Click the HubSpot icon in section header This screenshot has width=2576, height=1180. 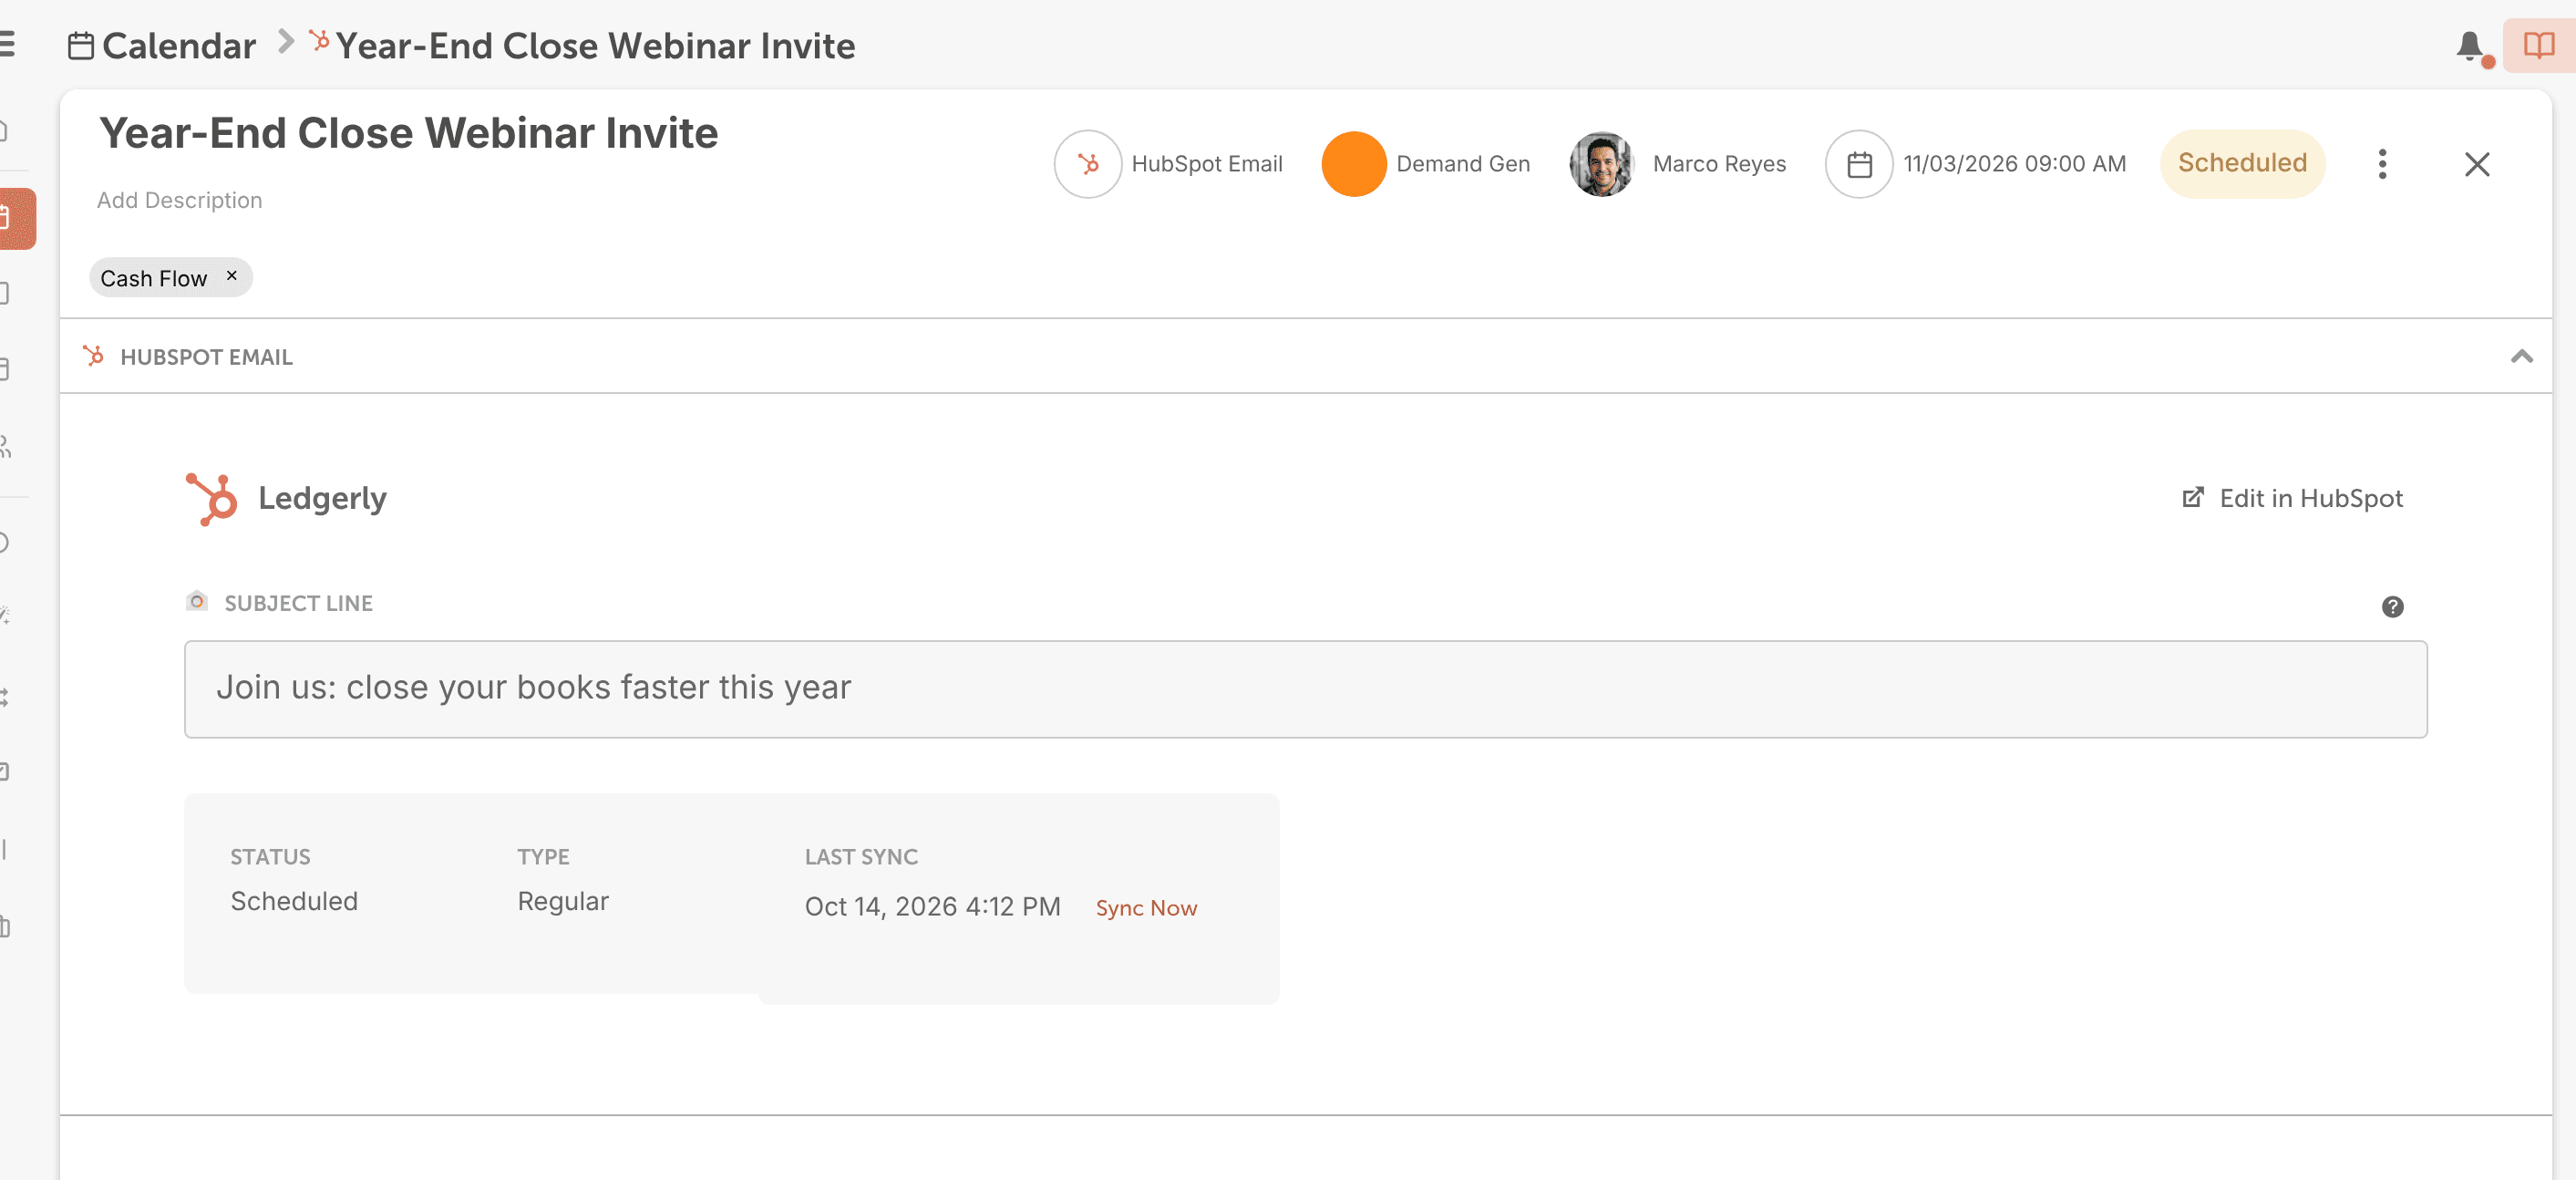94,356
